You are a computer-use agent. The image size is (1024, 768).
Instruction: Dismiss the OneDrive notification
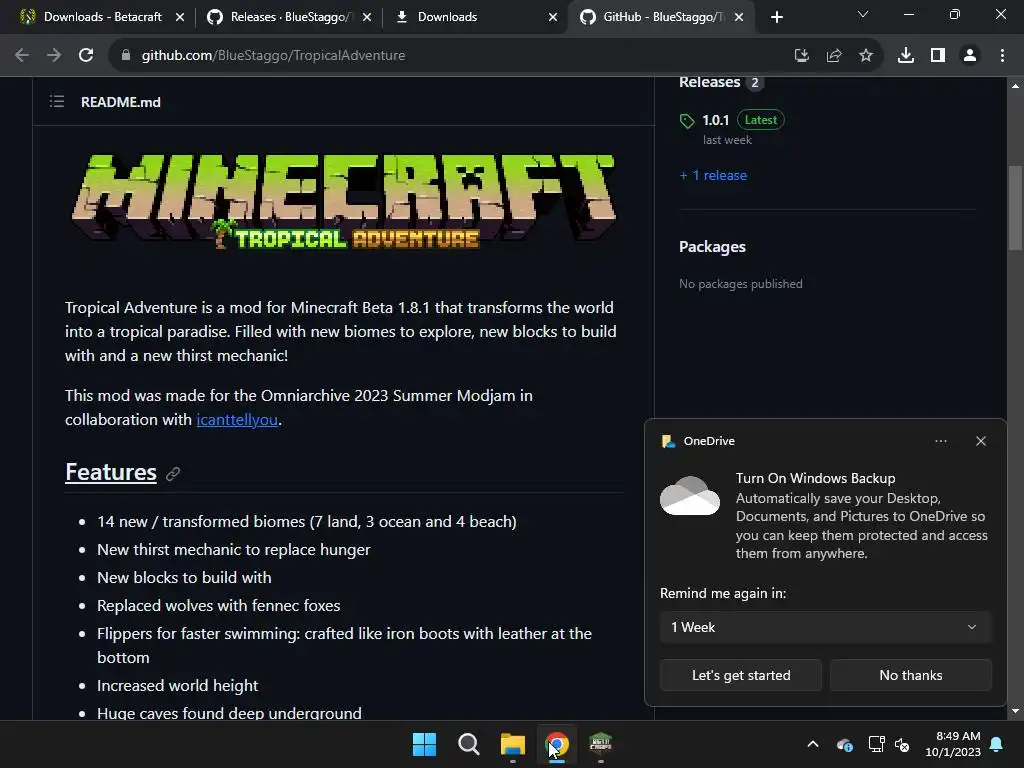point(981,441)
